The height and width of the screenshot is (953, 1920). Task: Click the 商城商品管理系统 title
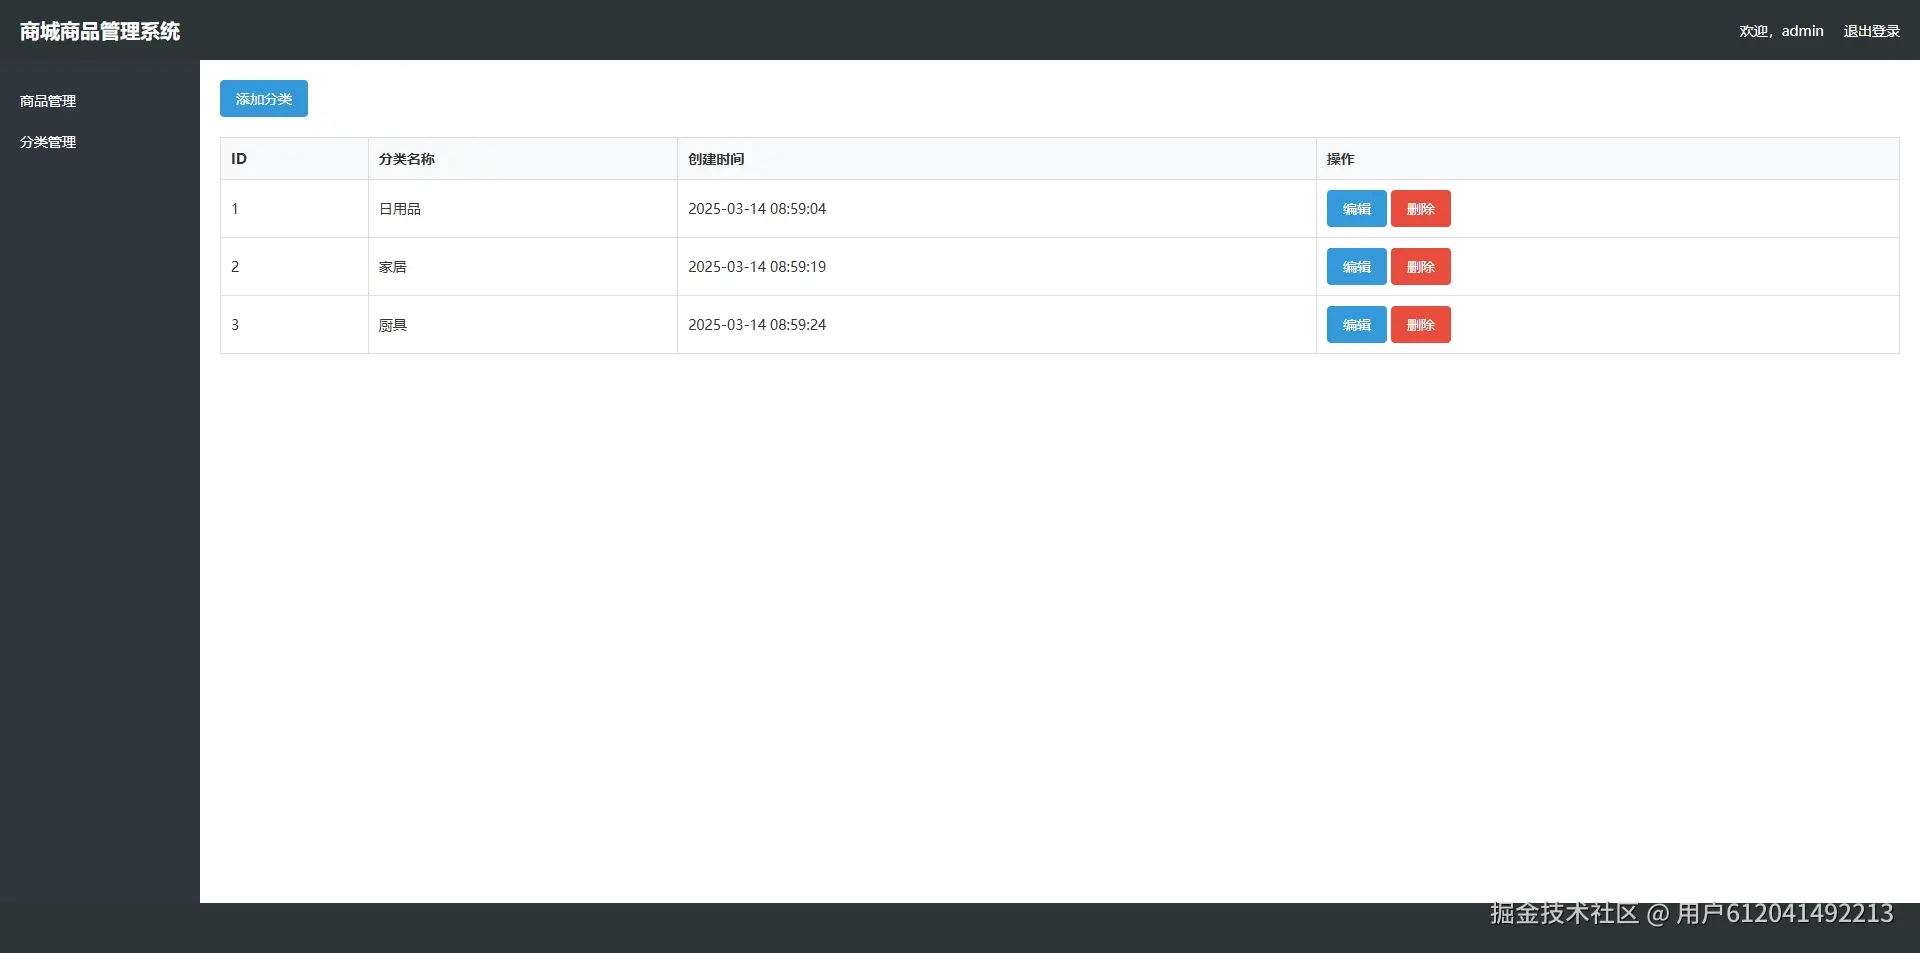click(100, 31)
